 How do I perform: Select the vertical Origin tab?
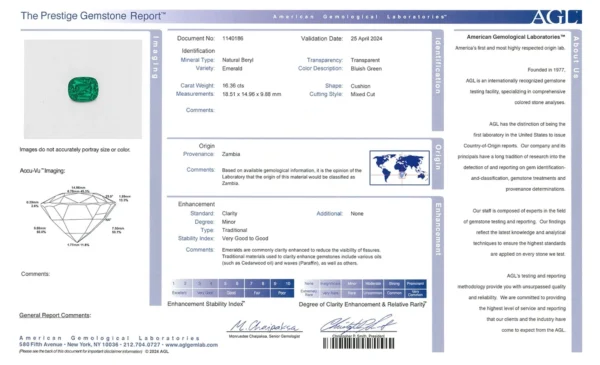pyautogui.click(x=438, y=157)
